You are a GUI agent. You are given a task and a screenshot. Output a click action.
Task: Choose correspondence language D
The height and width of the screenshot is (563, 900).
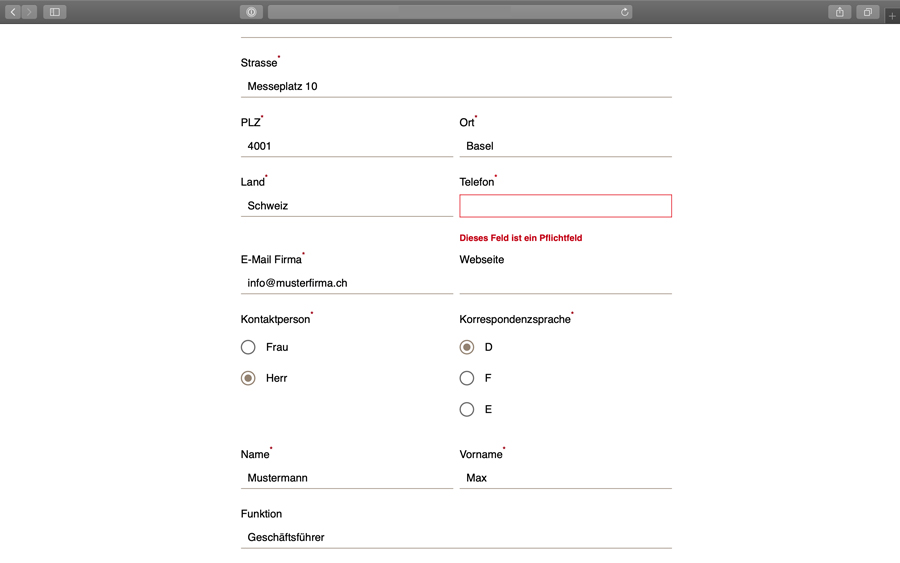[467, 347]
